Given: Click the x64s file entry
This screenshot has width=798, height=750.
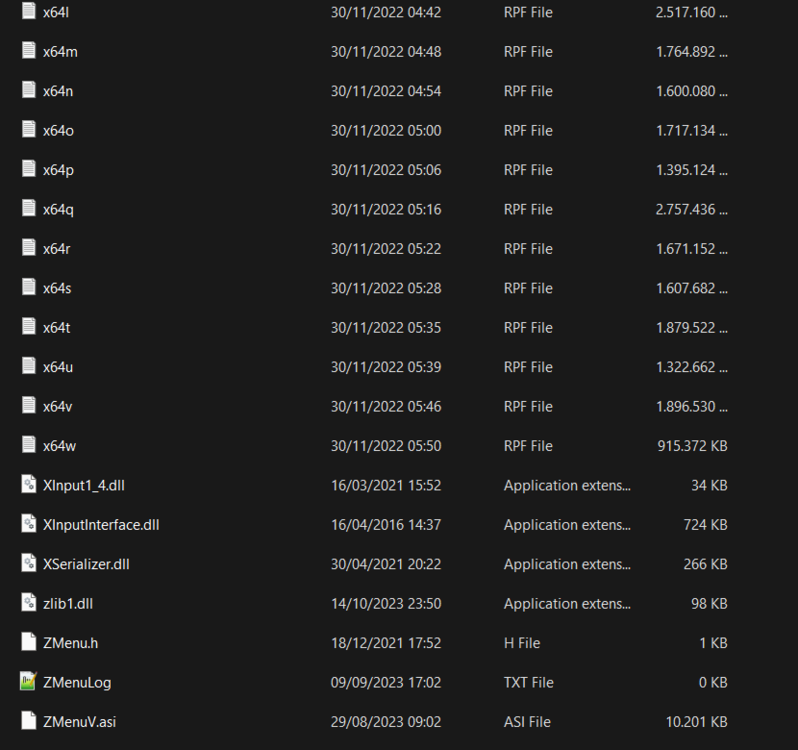Looking at the screenshot, I should [374, 288].
